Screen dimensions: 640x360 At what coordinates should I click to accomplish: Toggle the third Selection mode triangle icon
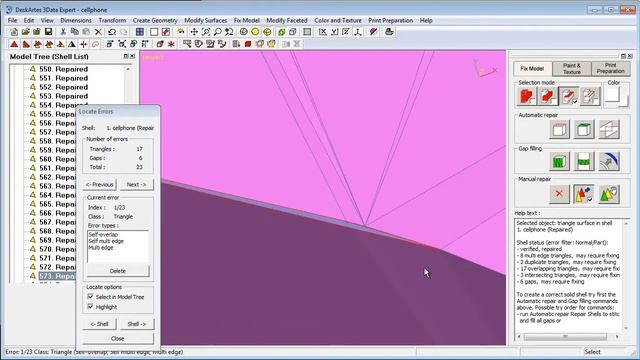pyautogui.click(x=569, y=96)
